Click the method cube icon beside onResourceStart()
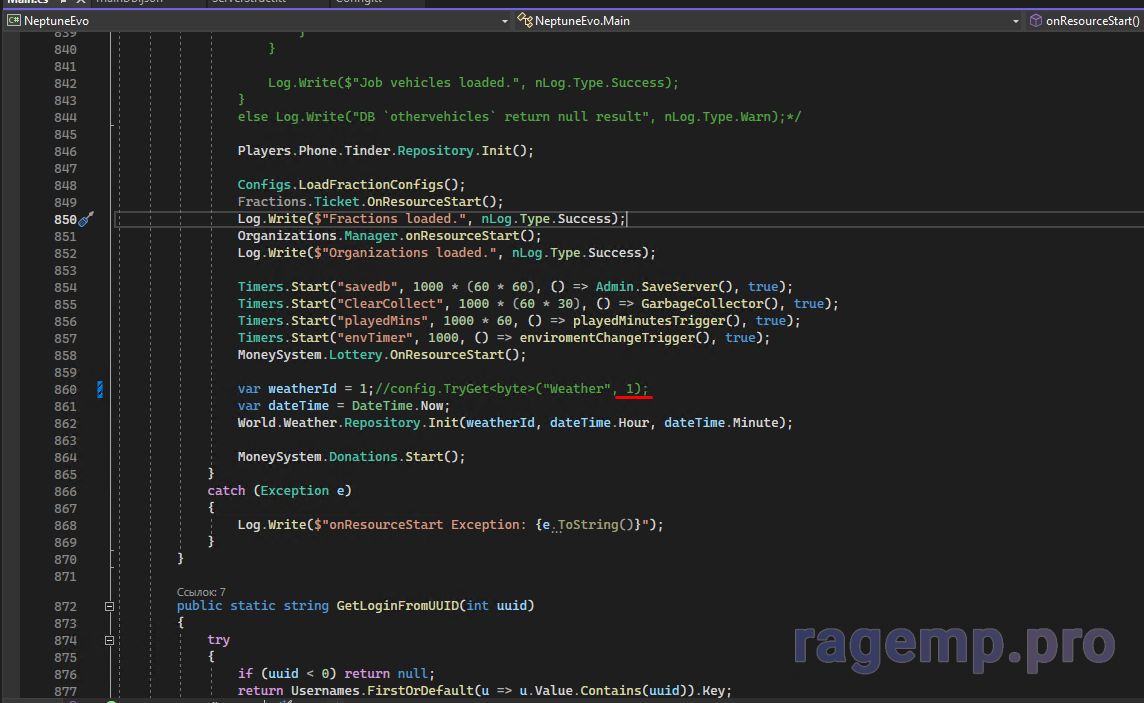The image size is (1144, 703). click(1035, 20)
